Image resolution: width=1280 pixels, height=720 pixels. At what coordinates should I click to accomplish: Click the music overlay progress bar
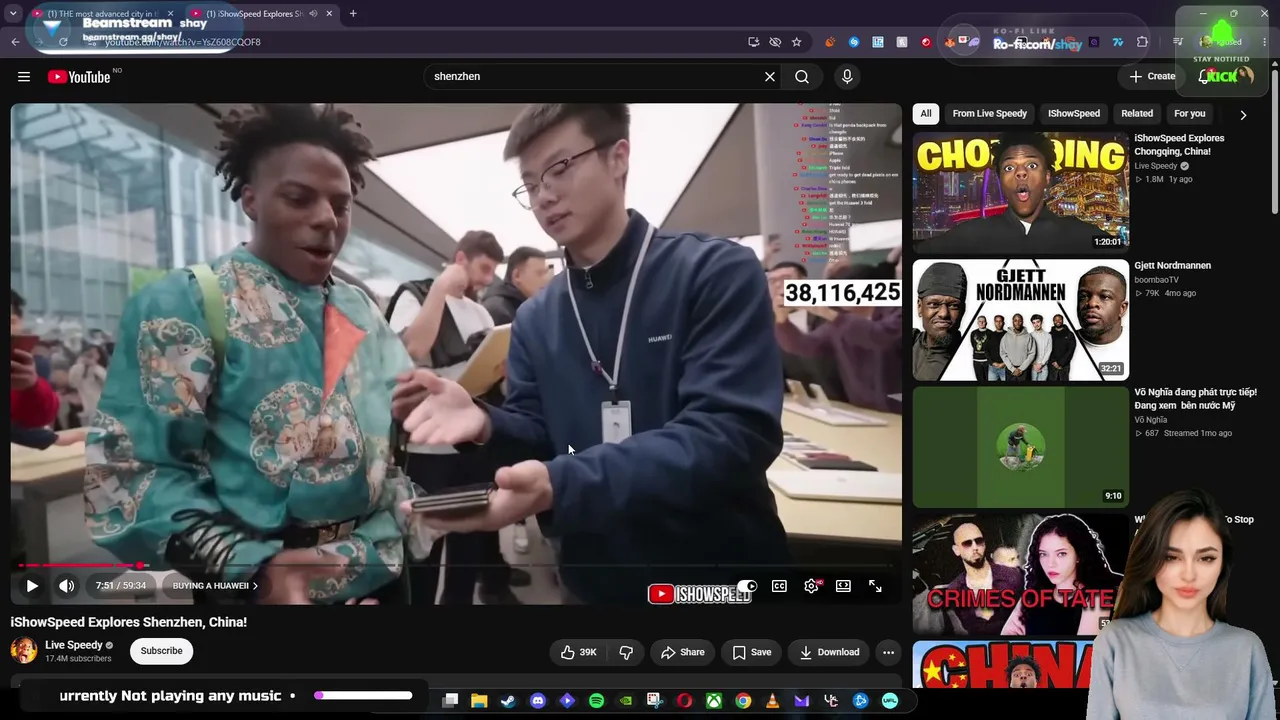(363, 695)
